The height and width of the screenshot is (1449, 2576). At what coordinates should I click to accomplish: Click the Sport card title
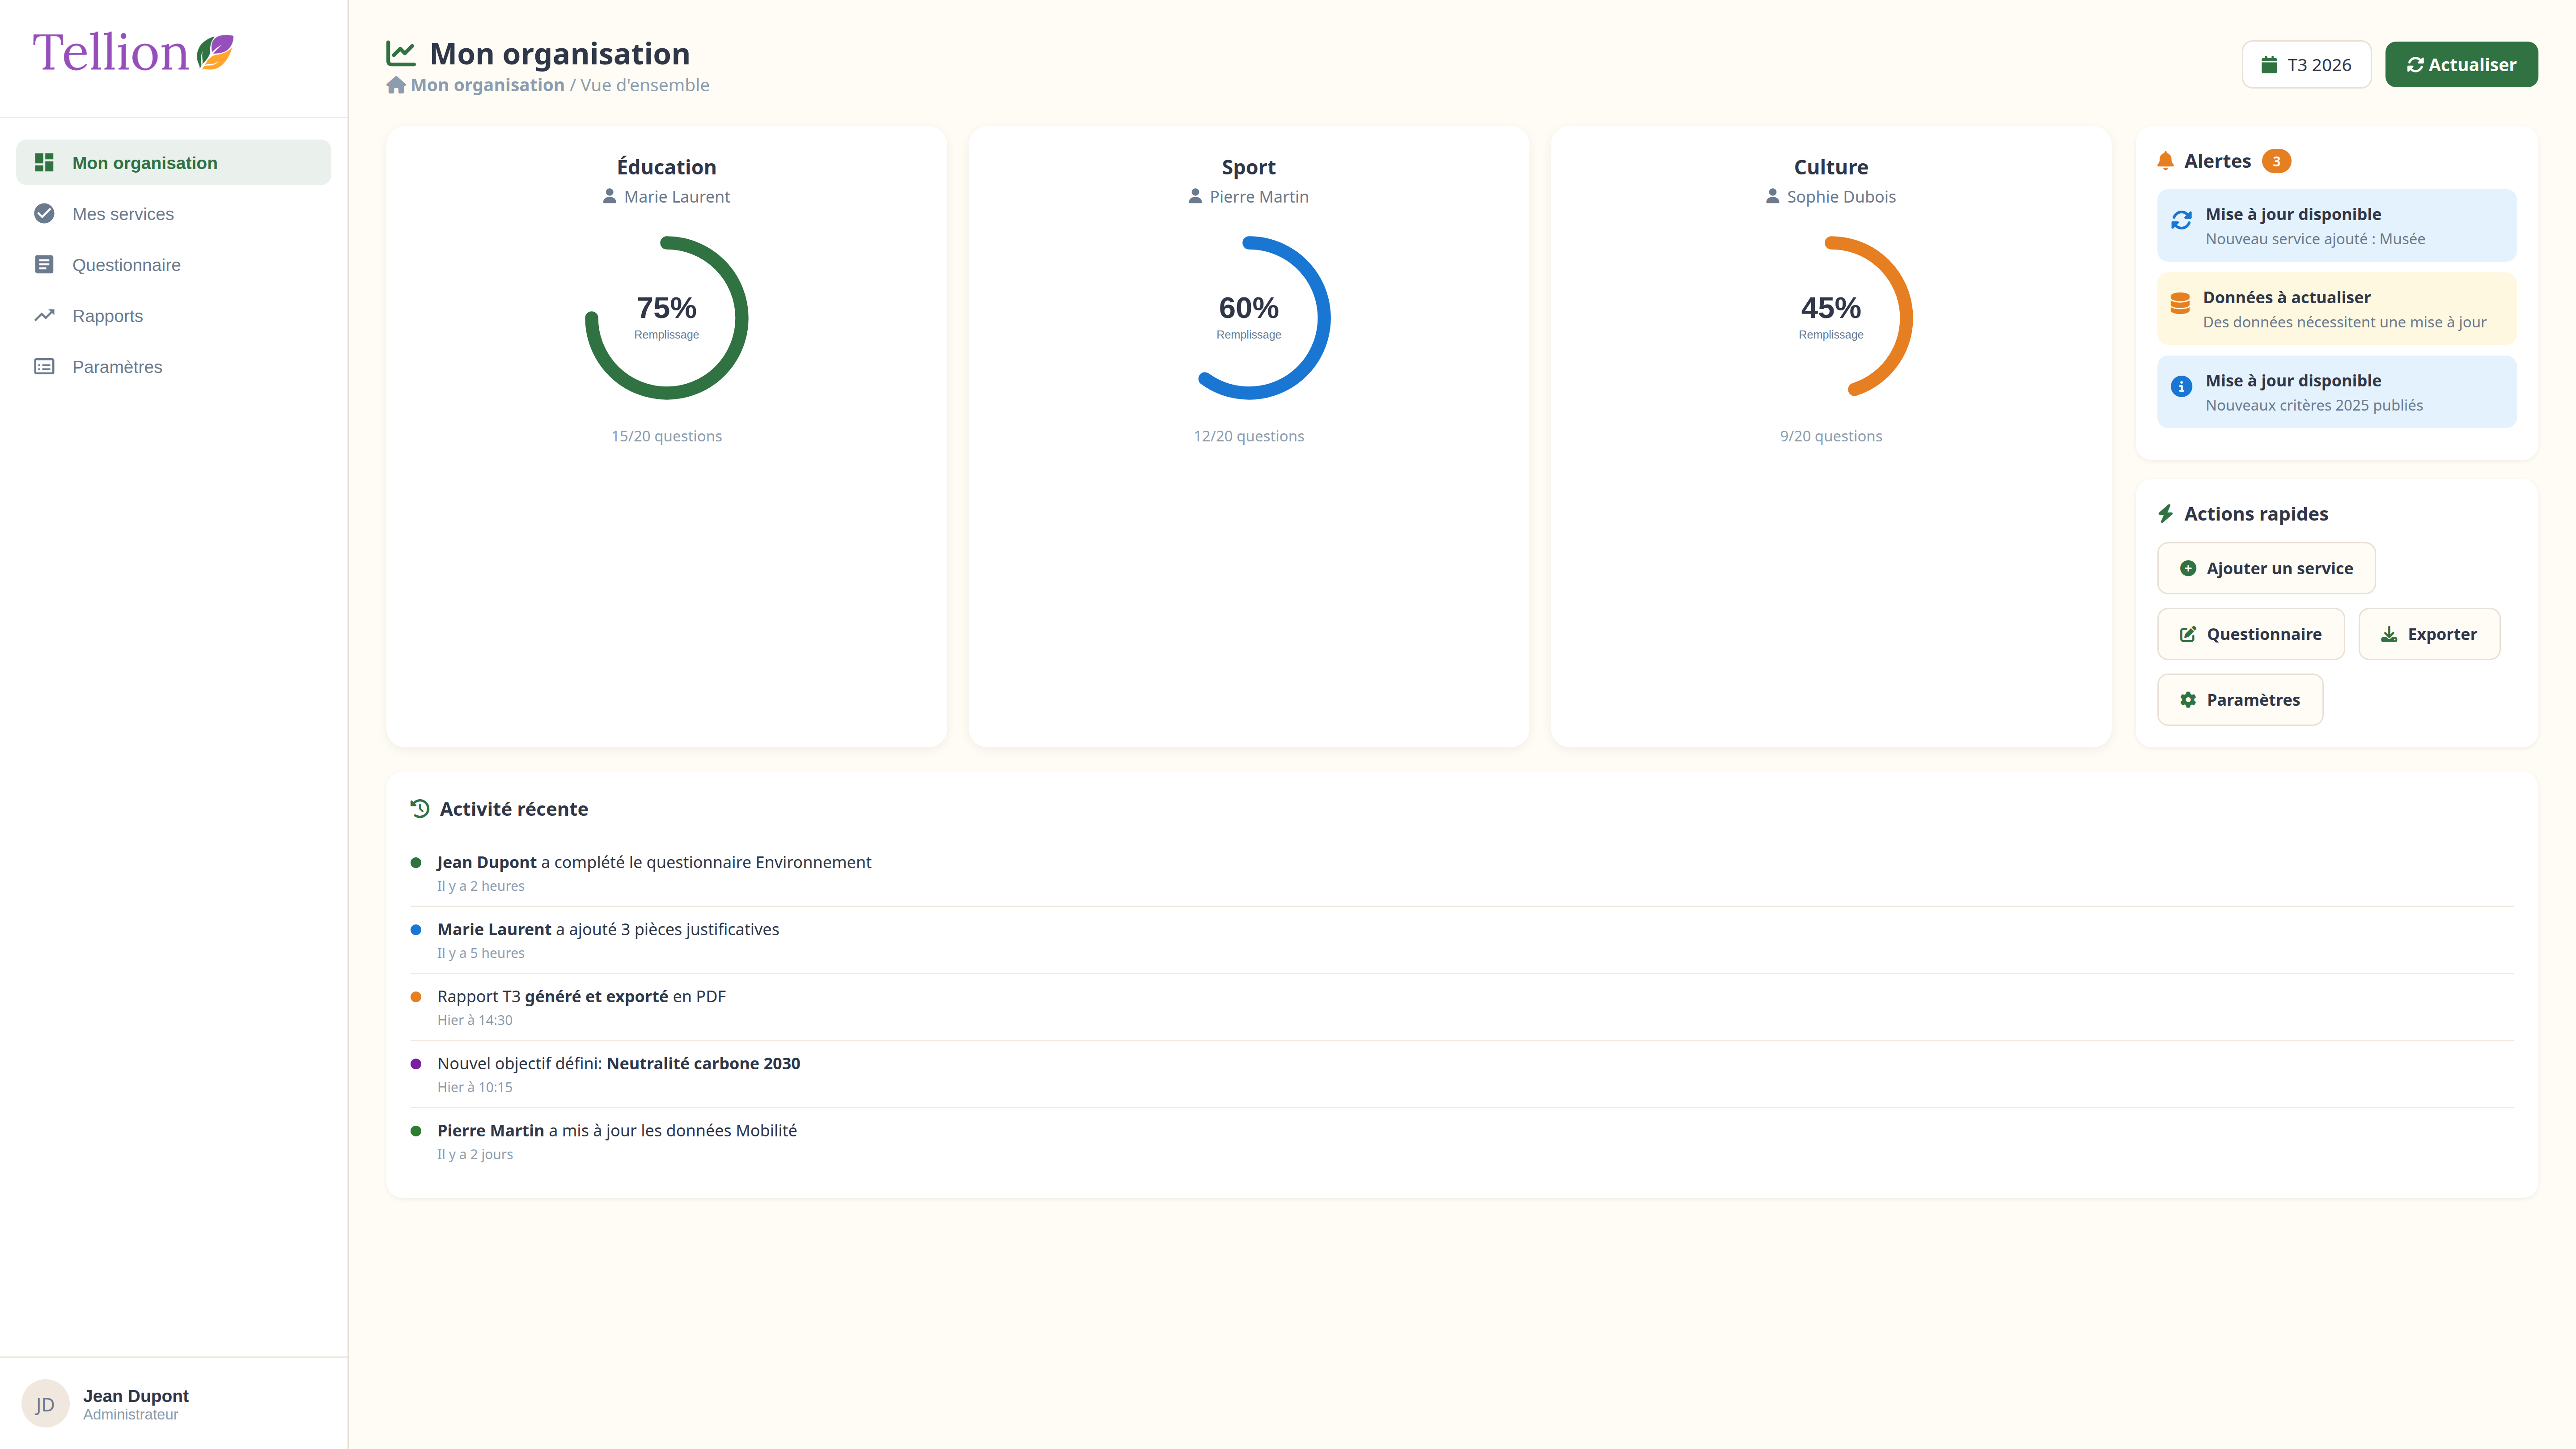(x=1248, y=167)
